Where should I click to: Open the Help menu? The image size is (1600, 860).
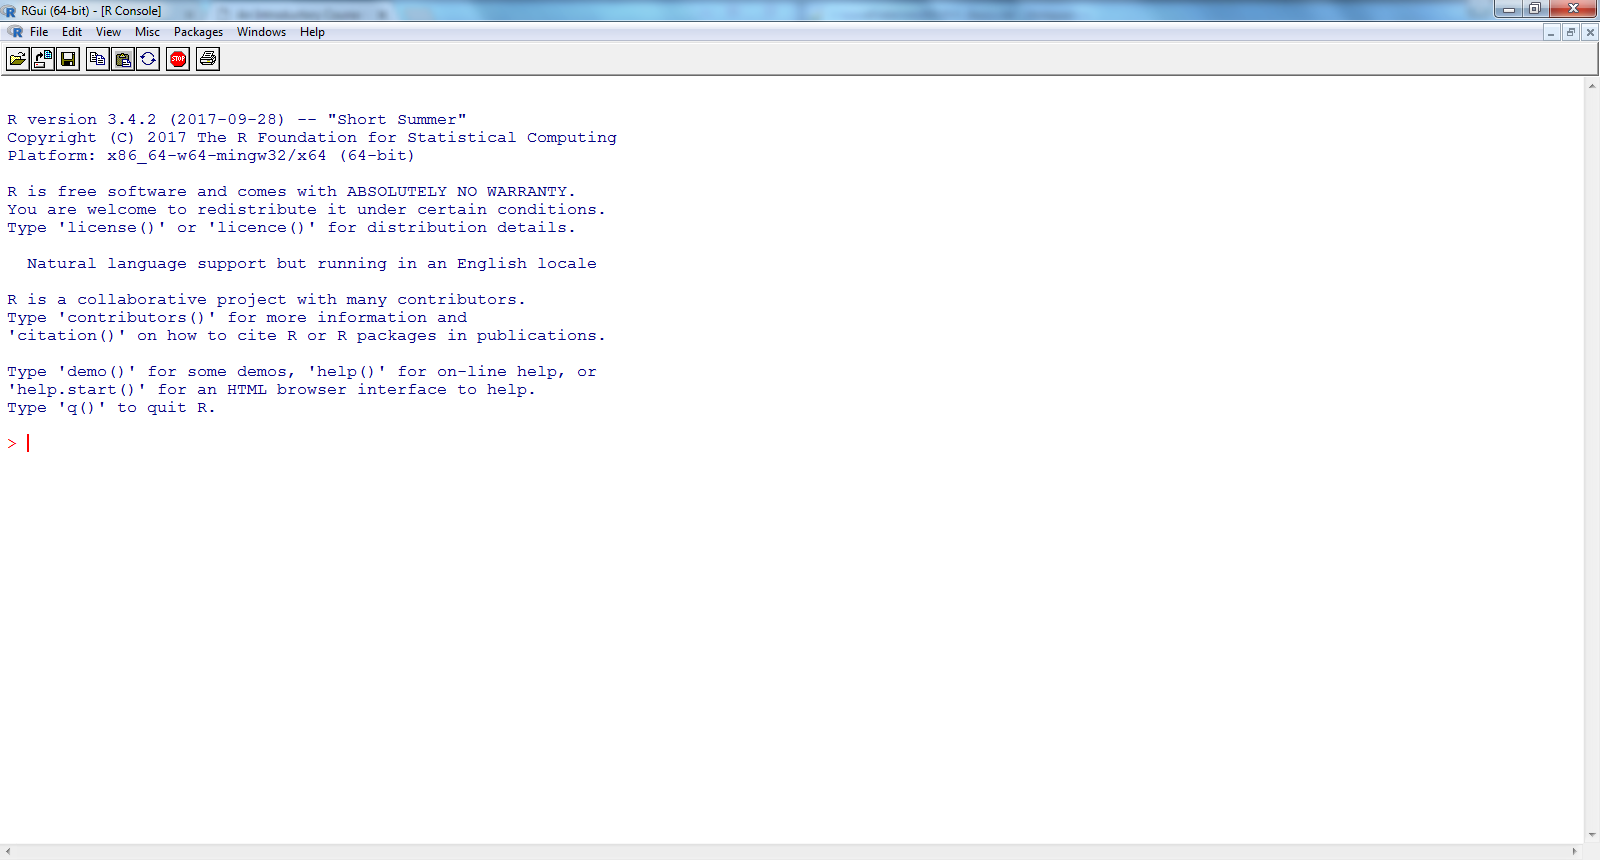[312, 32]
